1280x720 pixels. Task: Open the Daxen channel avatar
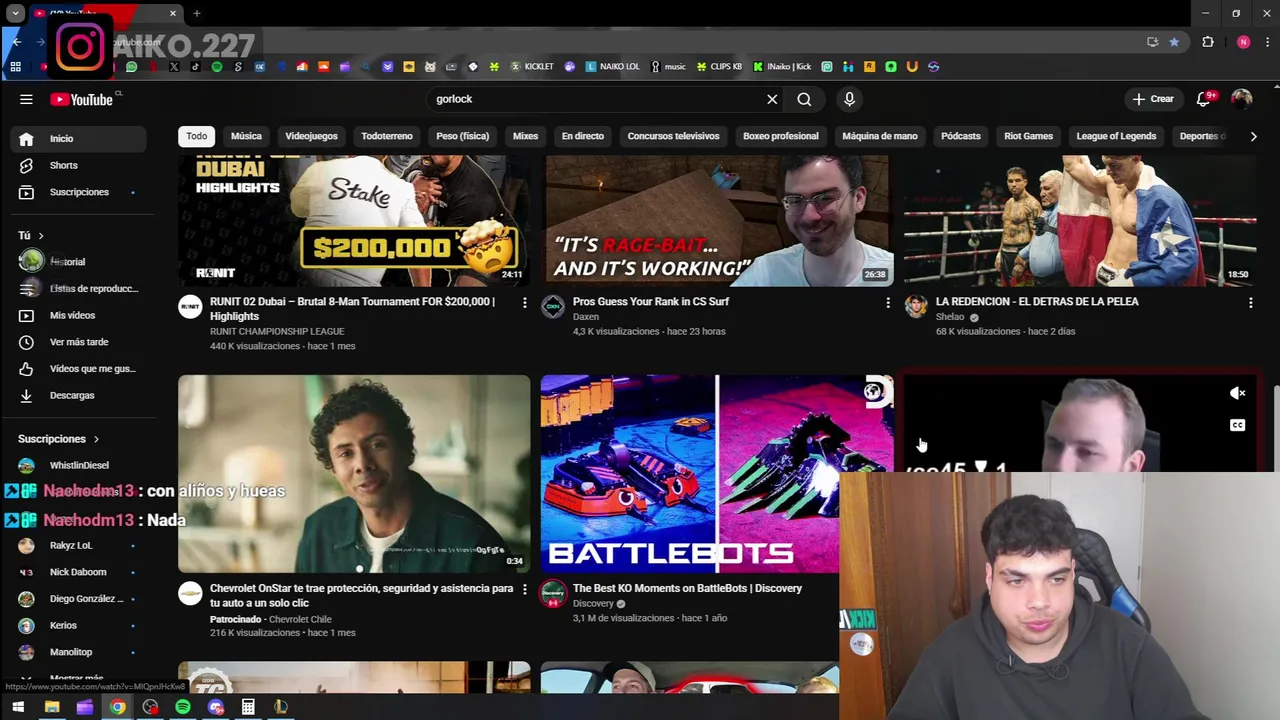553,307
